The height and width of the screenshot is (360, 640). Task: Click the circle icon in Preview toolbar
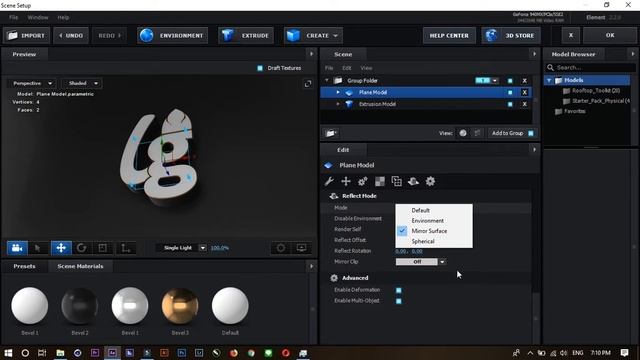[x=281, y=248]
